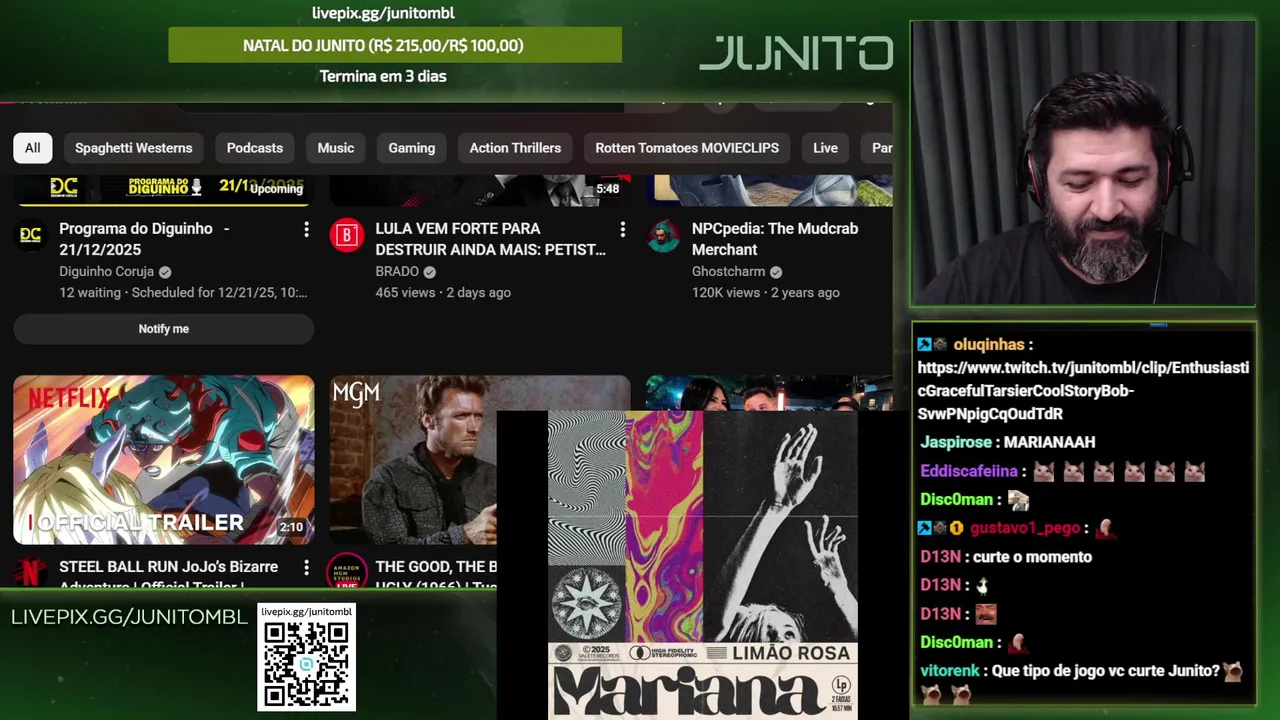Open options menu for STEEL BALL RUN video
The image size is (1280, 720).
(x=306, y=568)
